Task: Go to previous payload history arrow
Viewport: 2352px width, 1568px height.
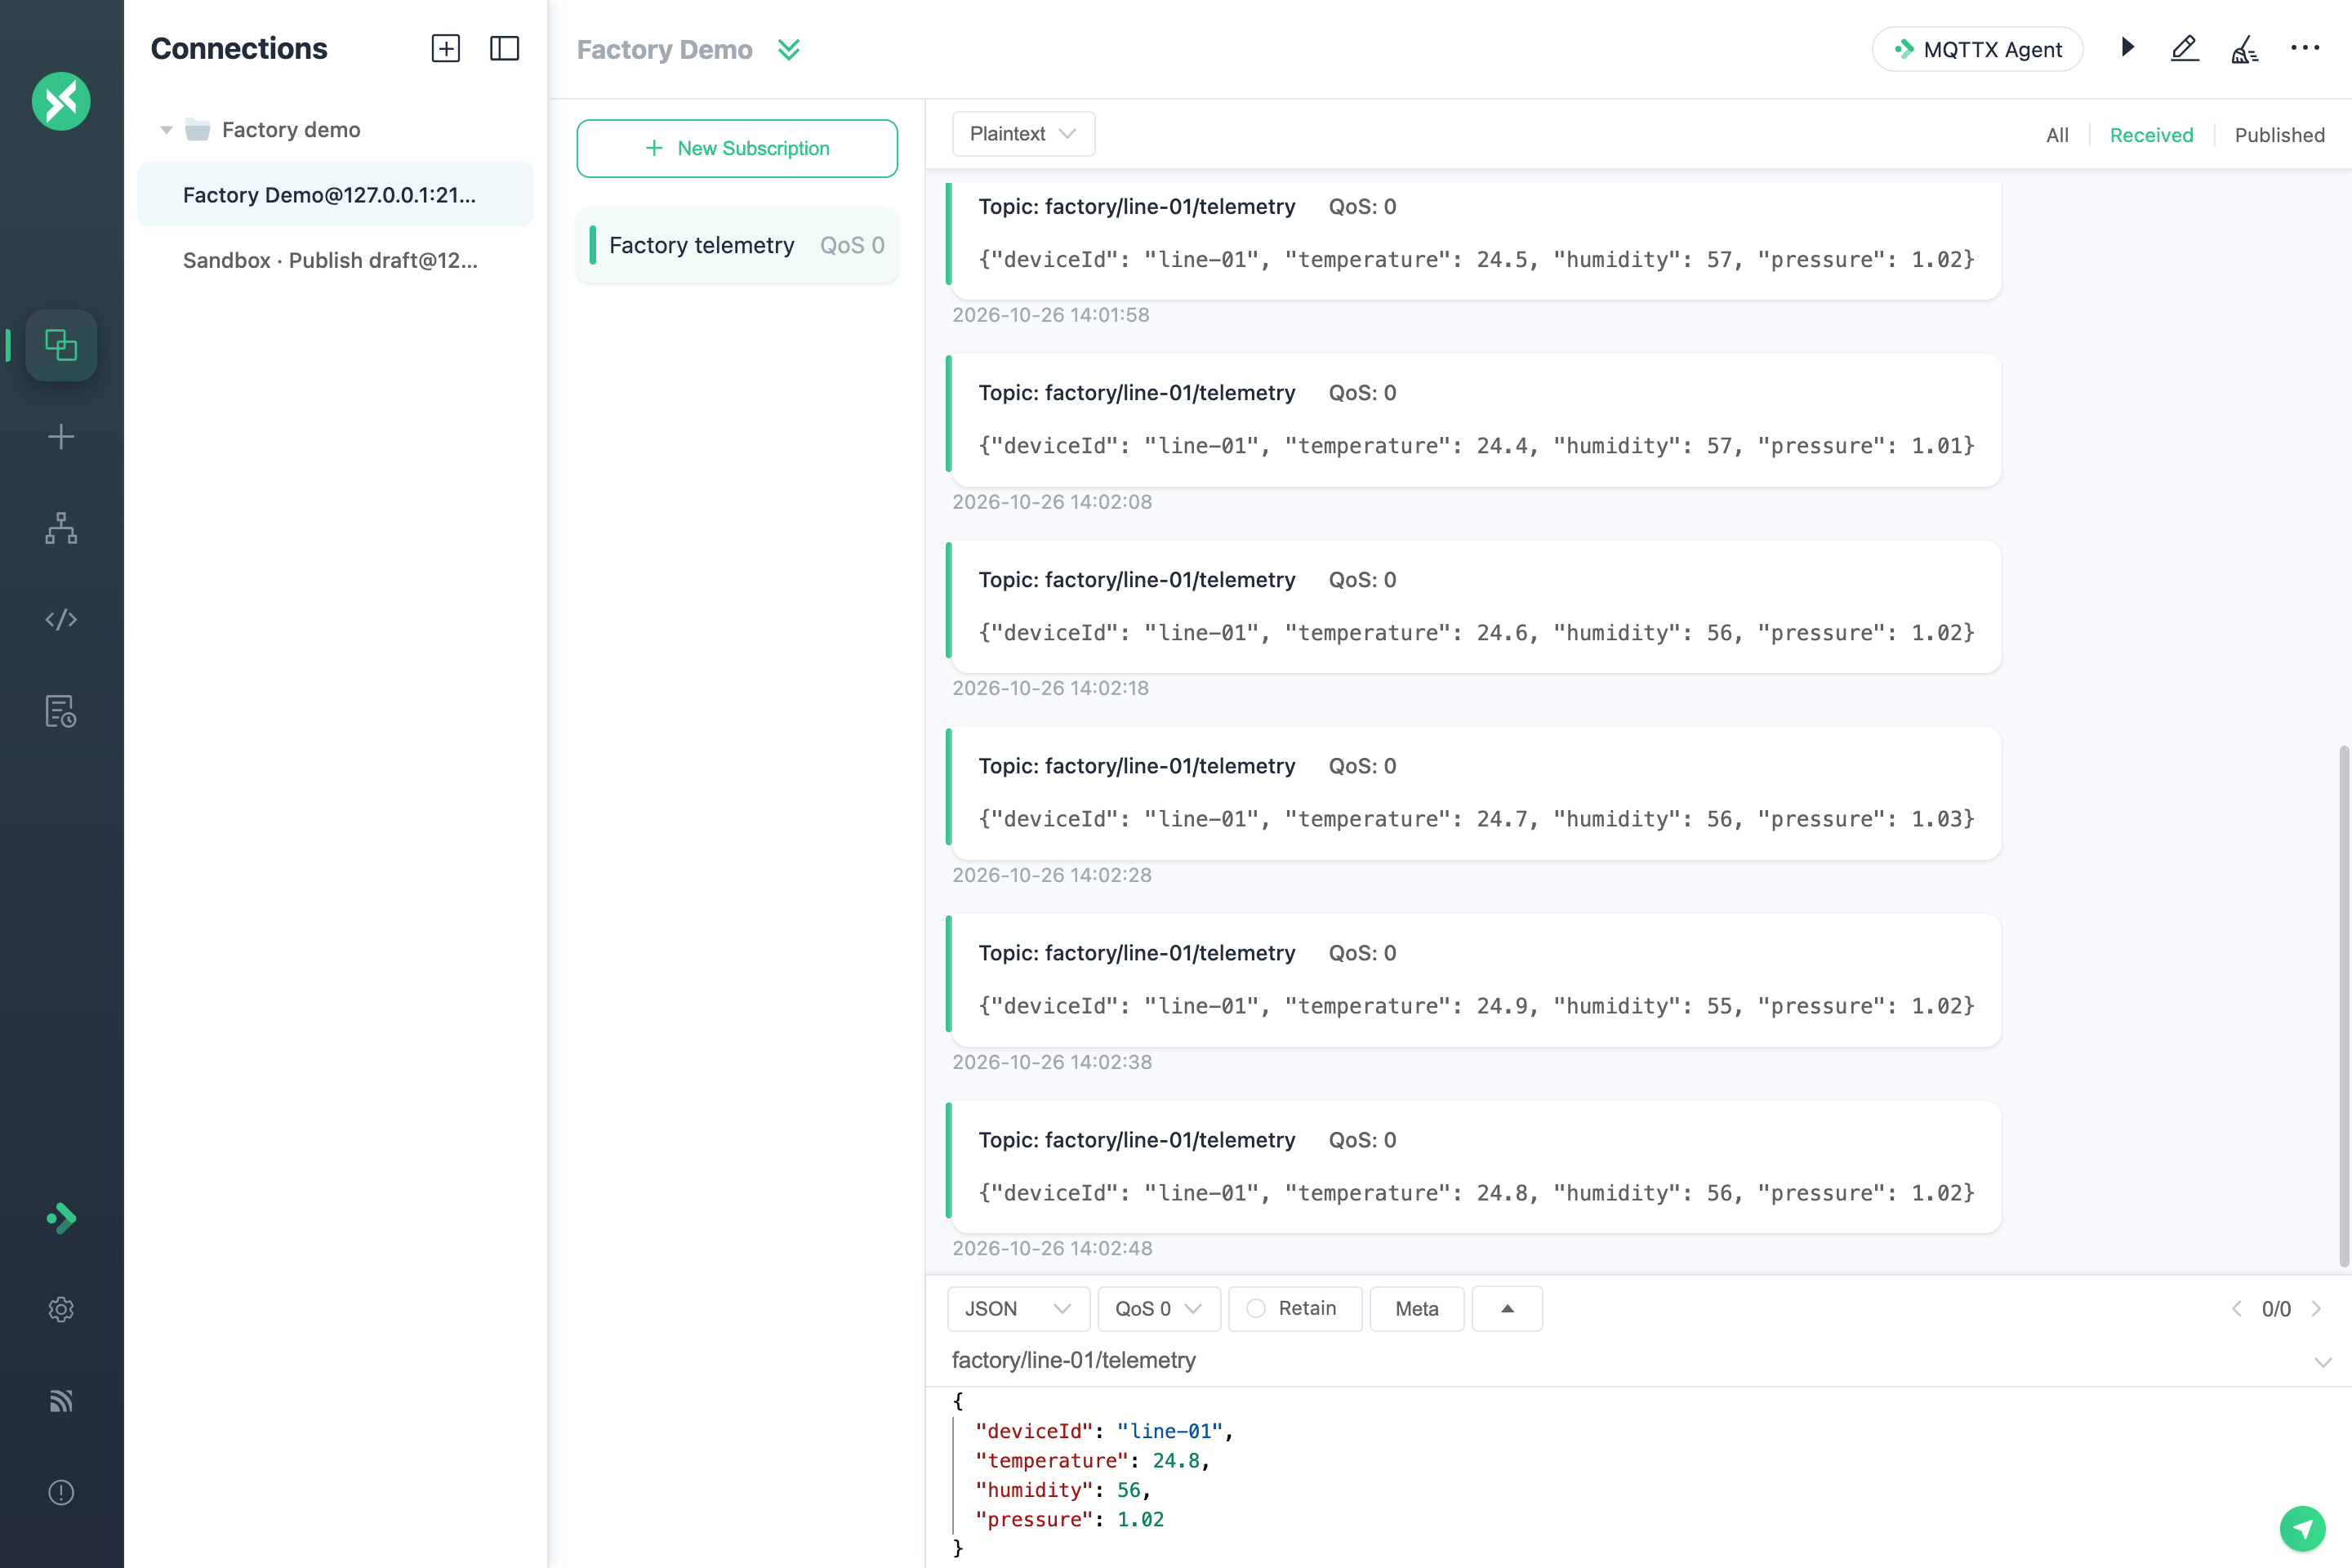Action: (2237, 1308)
